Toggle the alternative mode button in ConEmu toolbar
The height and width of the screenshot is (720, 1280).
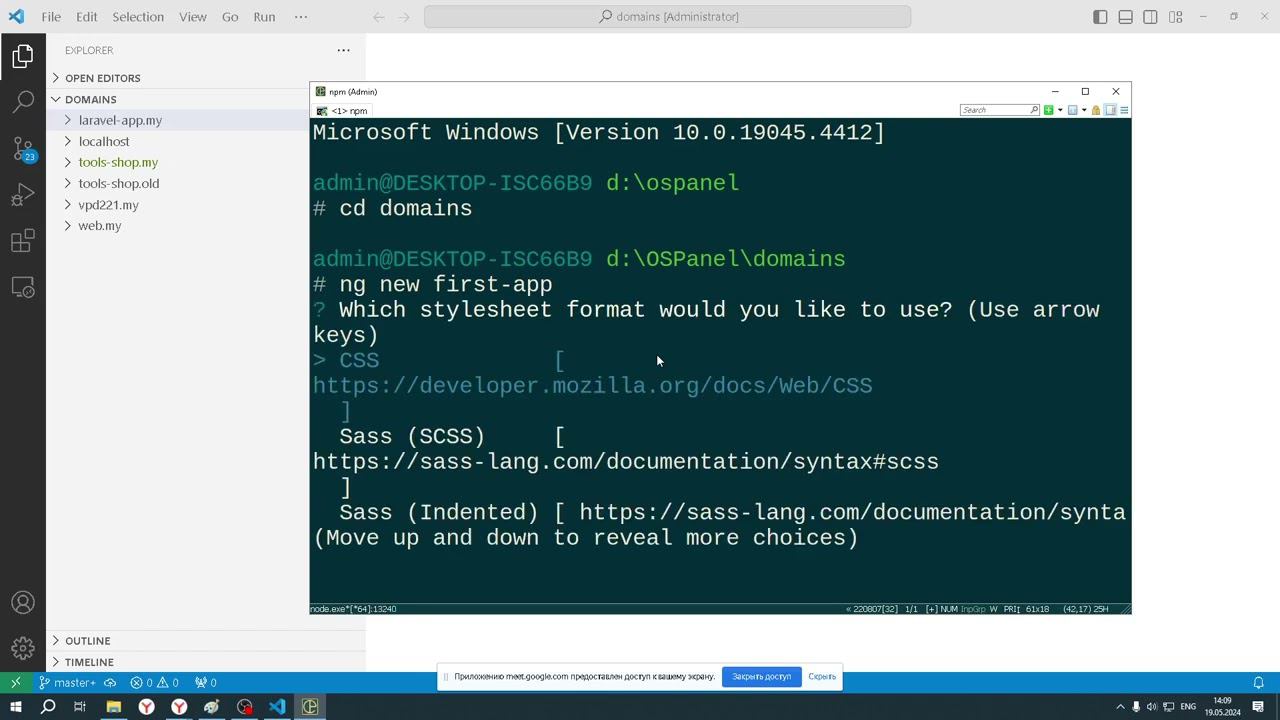pyautogui.click(x=1110, y=110)
